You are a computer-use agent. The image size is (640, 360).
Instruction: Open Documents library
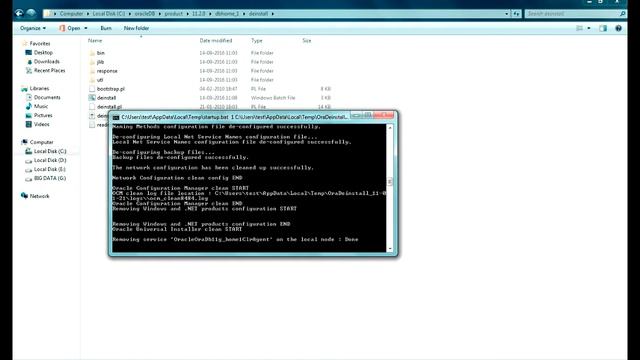coord(47,98)
